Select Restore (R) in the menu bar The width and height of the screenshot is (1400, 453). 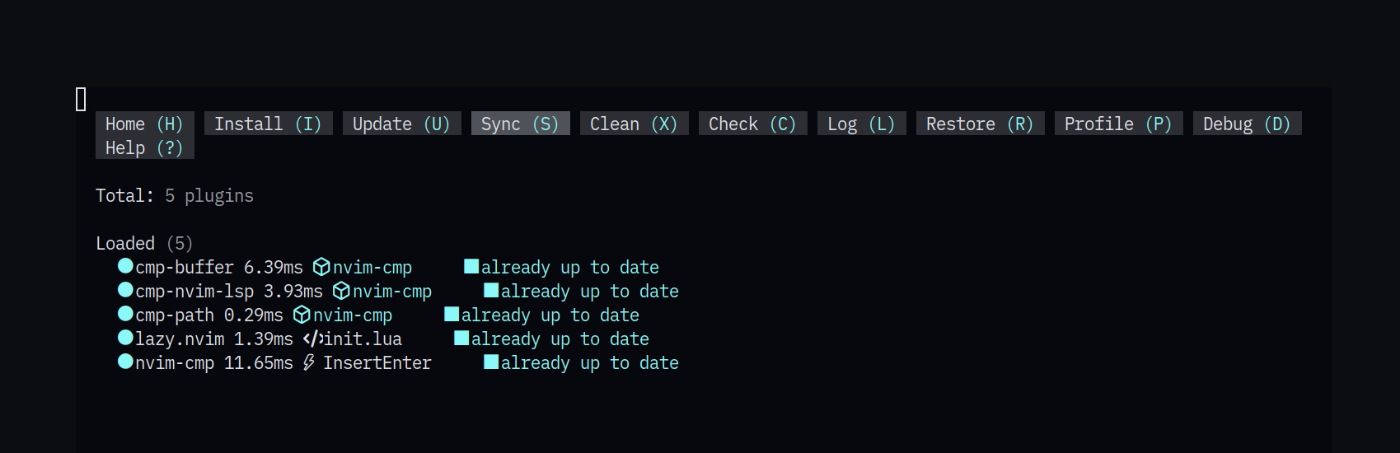click(x=980, y=123)
